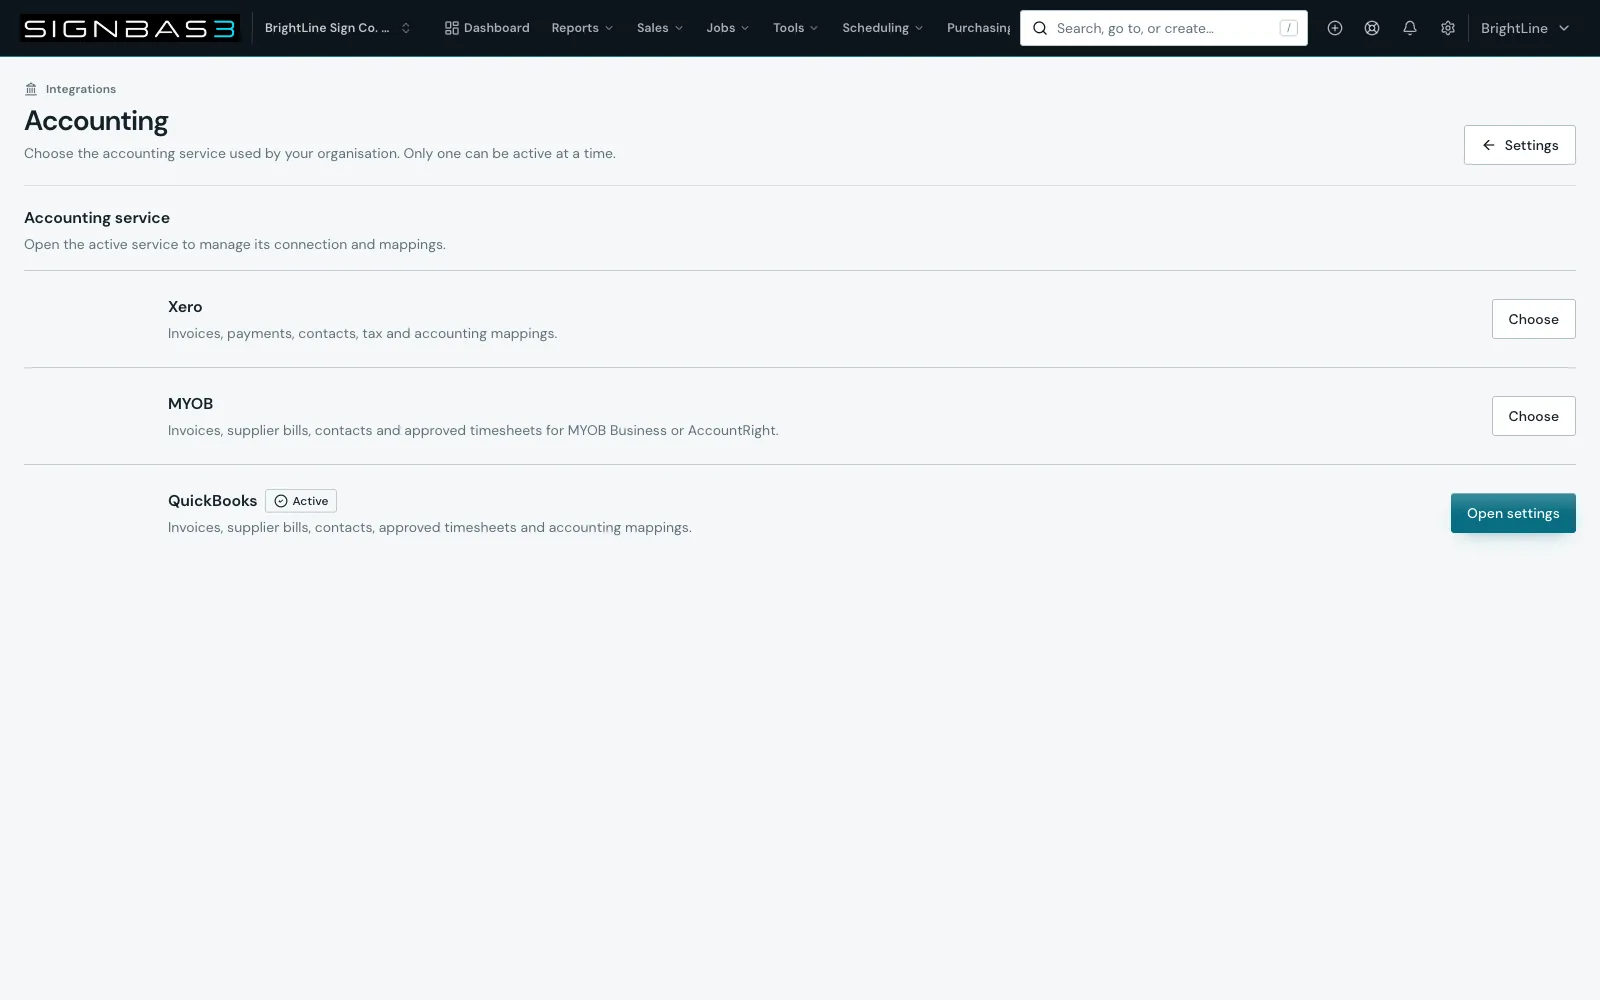Image resolution: width=1600 pixels, height=1000 pixels.
Task: Open settings for QuickBooks
Action: 1513,513
